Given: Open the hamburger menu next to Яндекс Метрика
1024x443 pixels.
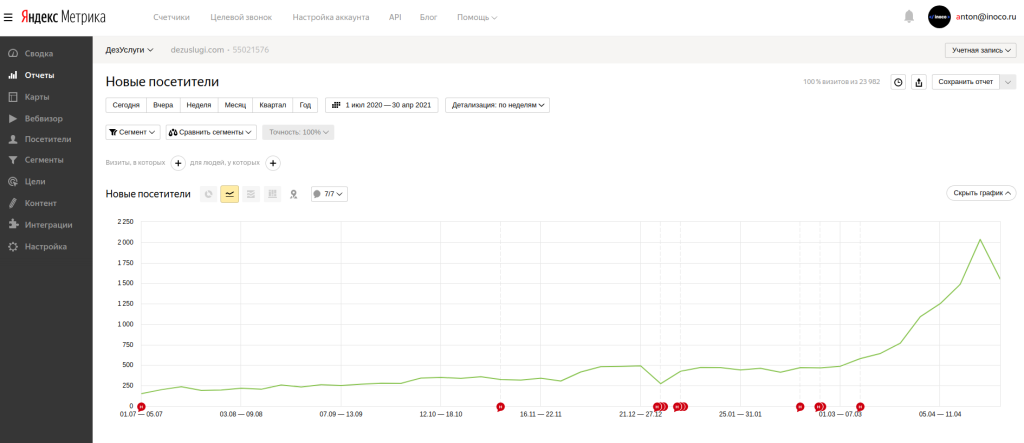Looking at the screenshot, I should [x=9, y=17].
